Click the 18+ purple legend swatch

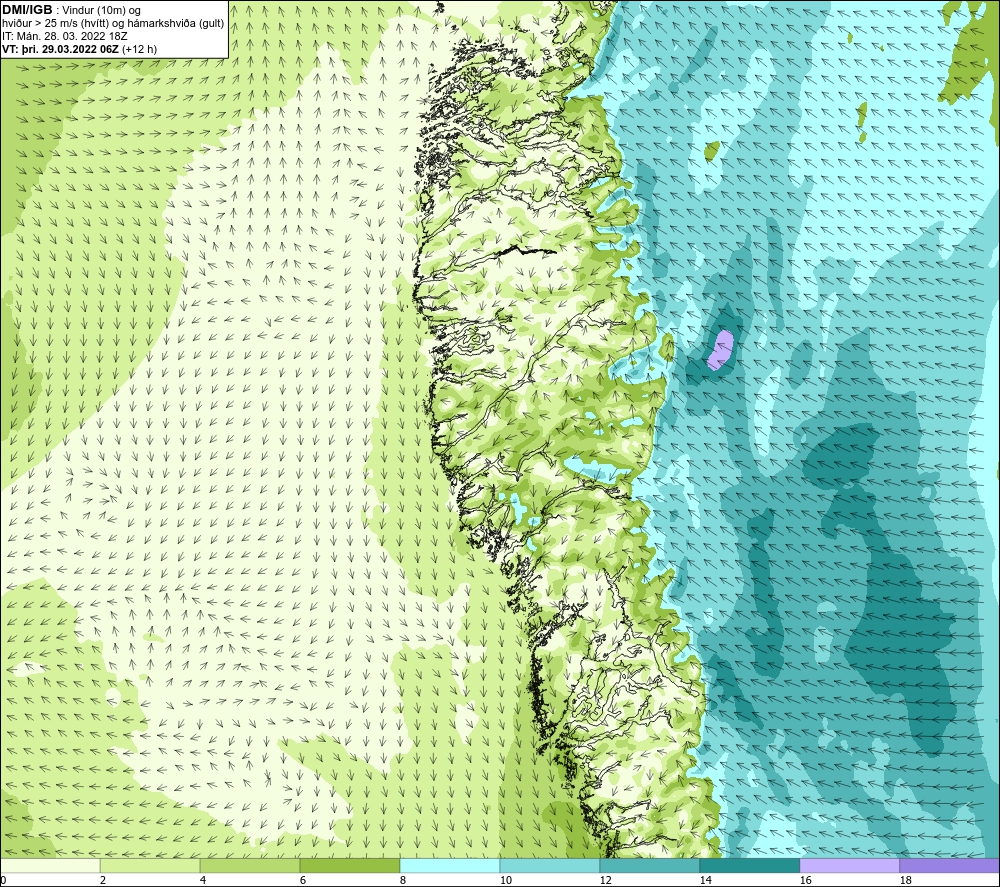pos(950,865)
